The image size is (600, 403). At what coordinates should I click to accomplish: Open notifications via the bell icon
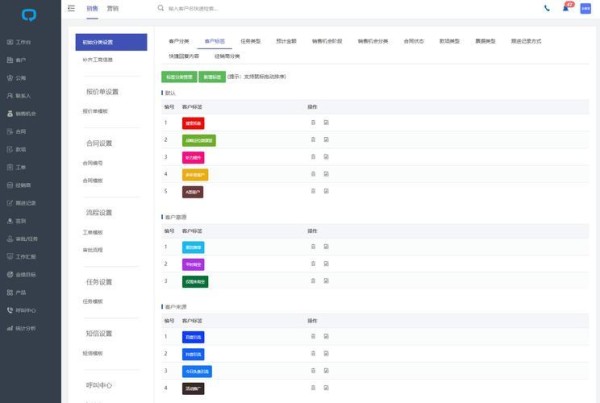click(565, 8)
